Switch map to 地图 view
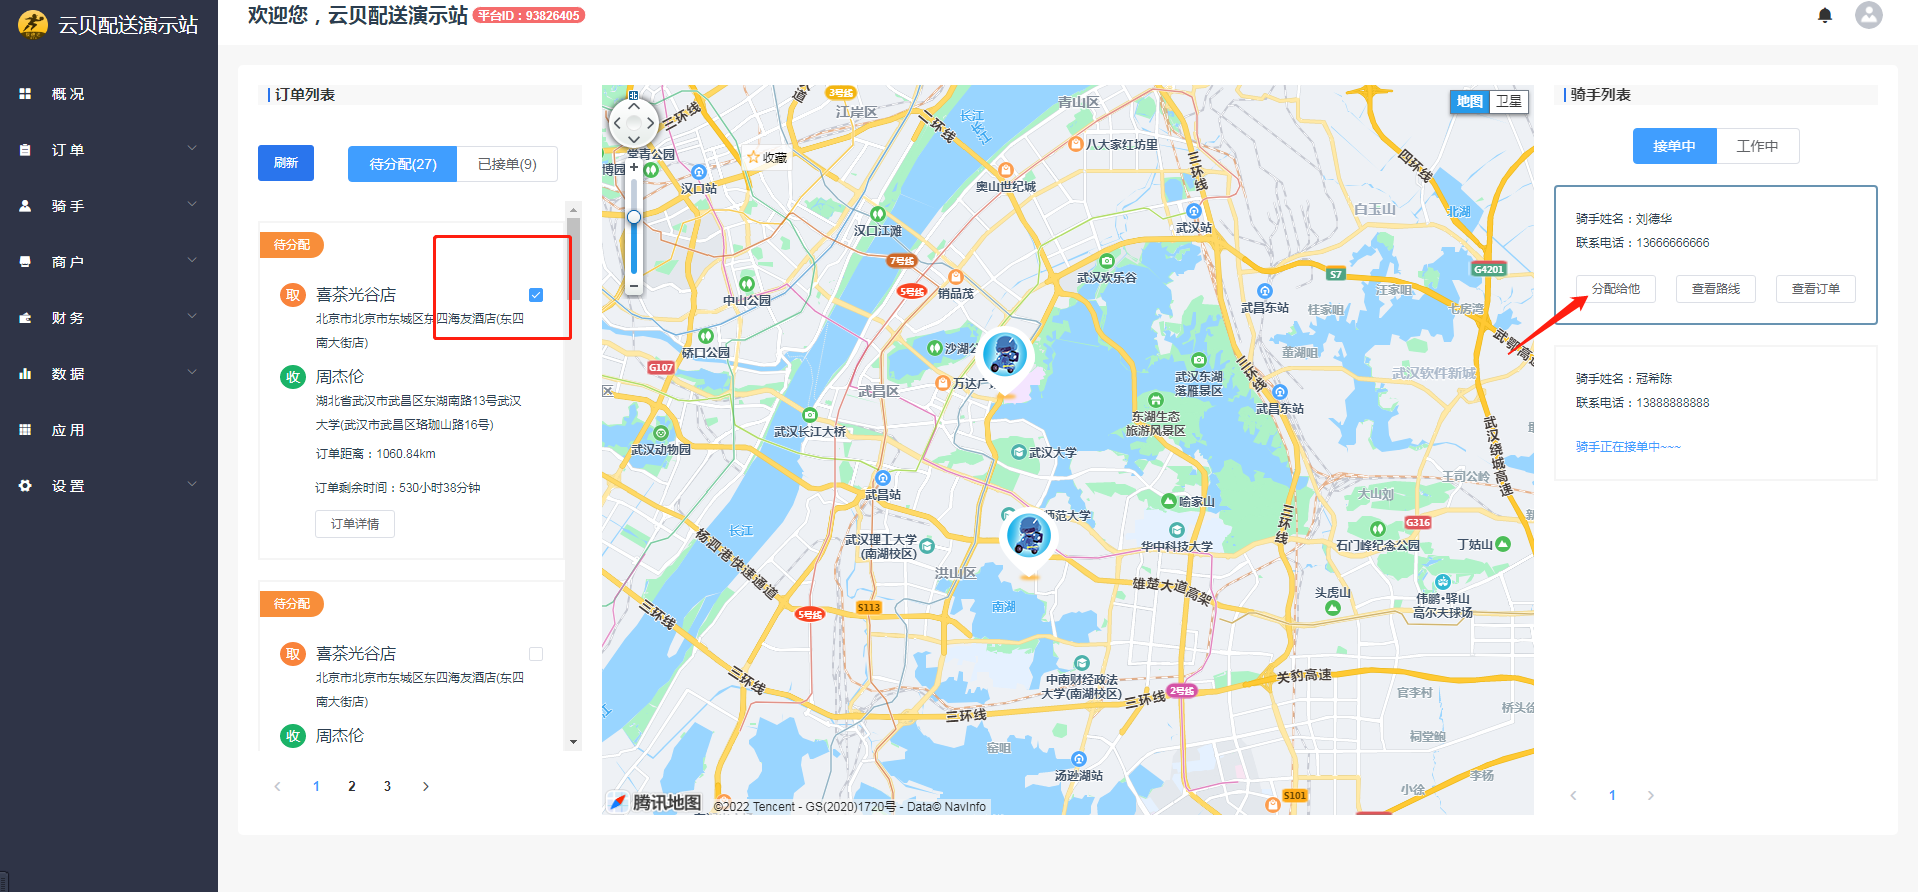 coord(1469,101)
